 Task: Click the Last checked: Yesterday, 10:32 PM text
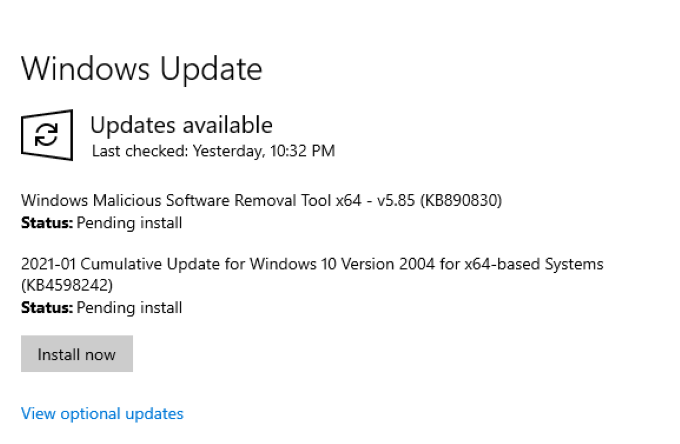(x=213, y=151)
